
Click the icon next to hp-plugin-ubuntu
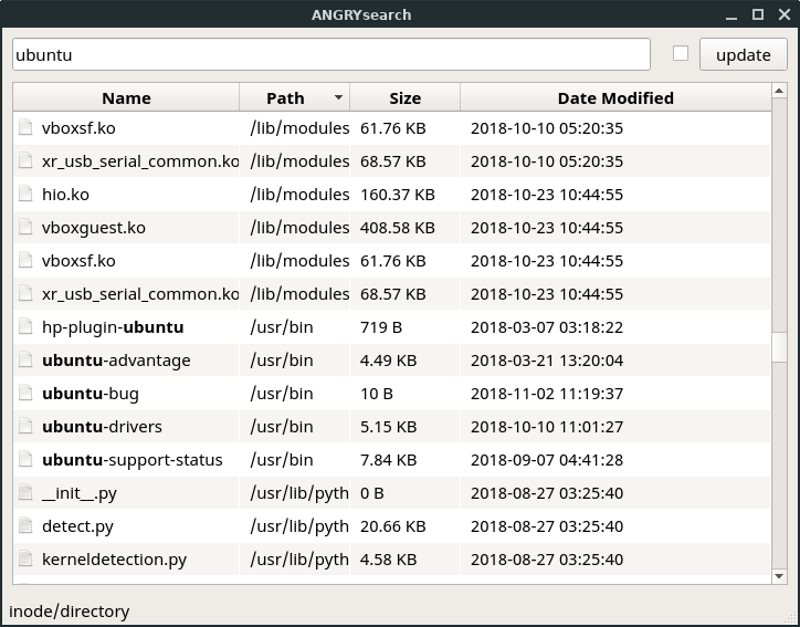point(24,327)
